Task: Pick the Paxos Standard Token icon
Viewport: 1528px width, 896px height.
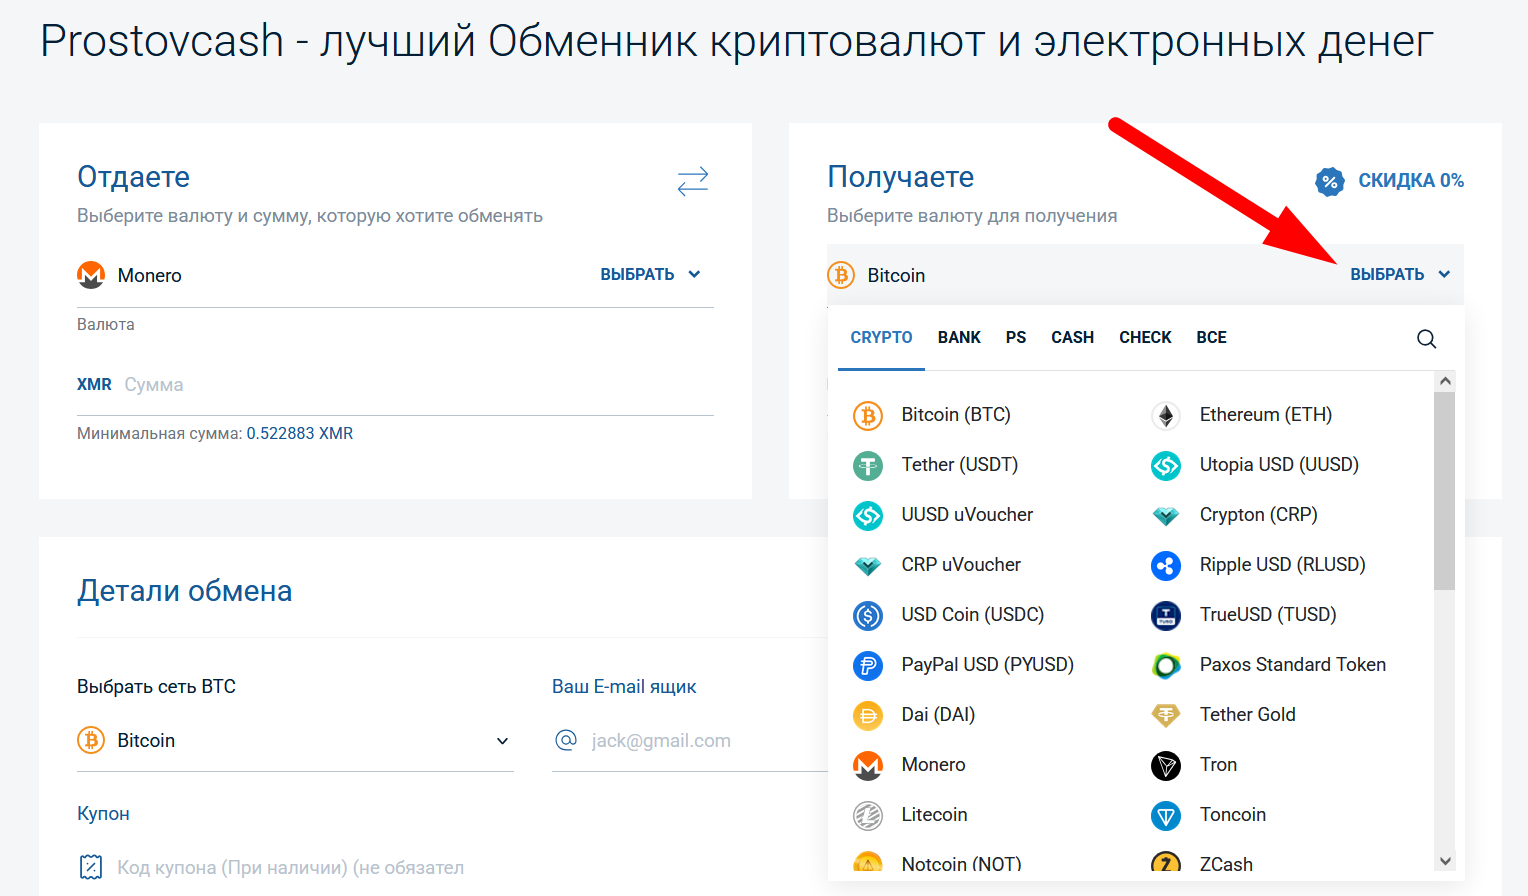Action: tap(1166, 665)
